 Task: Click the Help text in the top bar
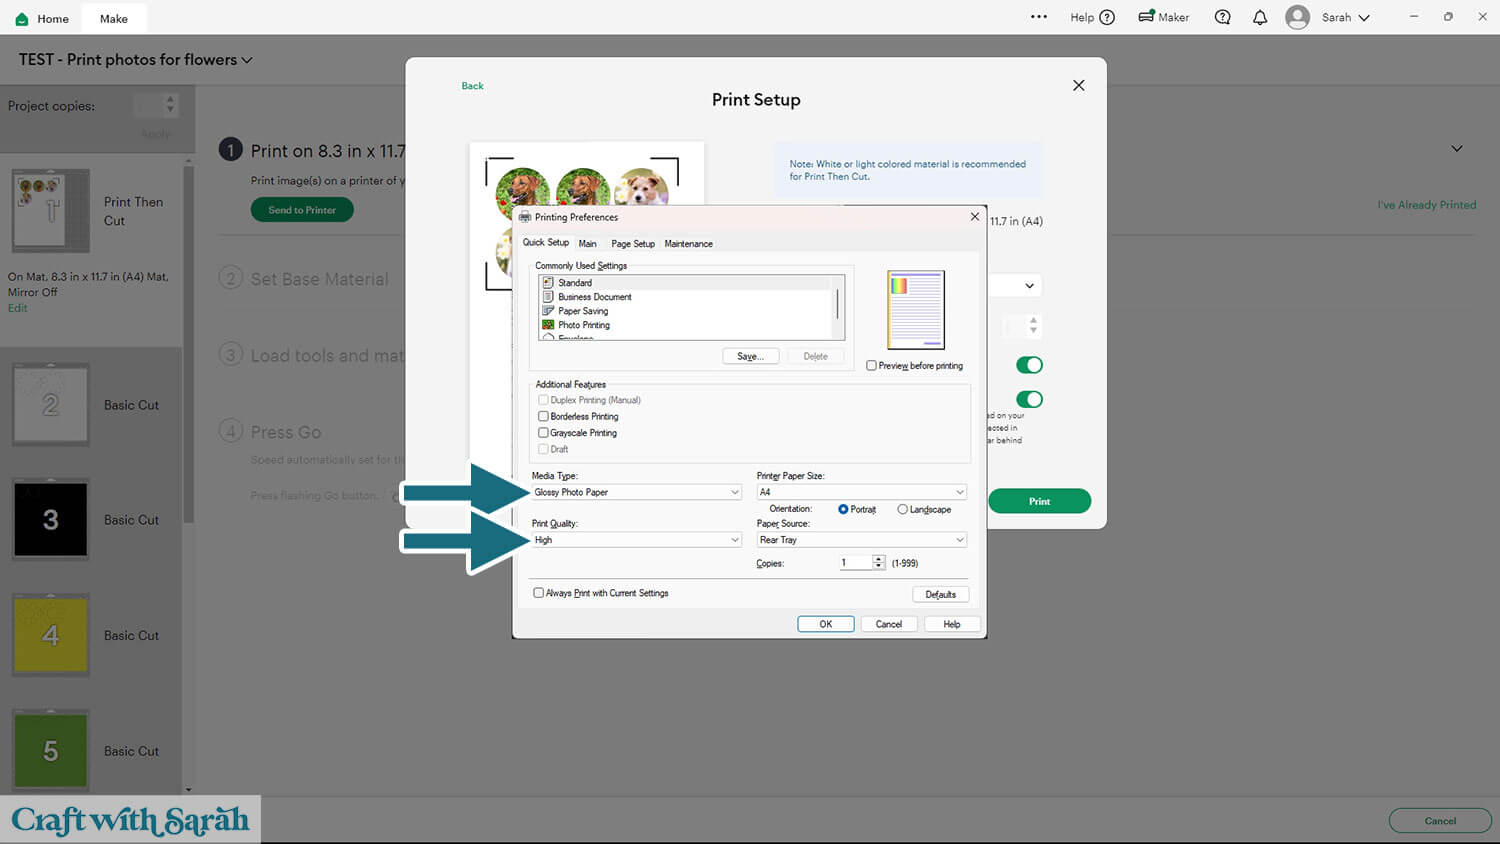click(1082, 17)
